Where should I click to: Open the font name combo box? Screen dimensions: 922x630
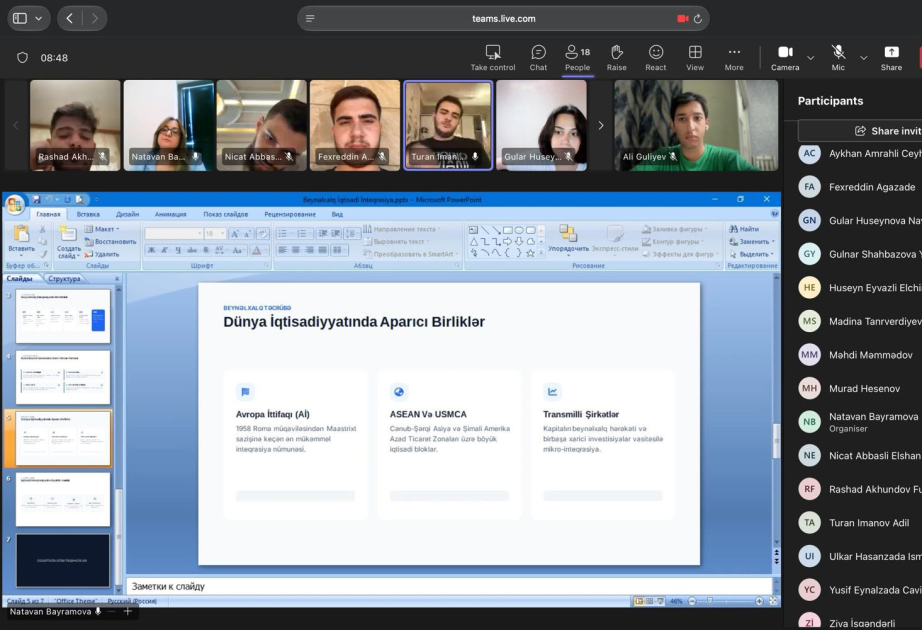coord(173,234)
